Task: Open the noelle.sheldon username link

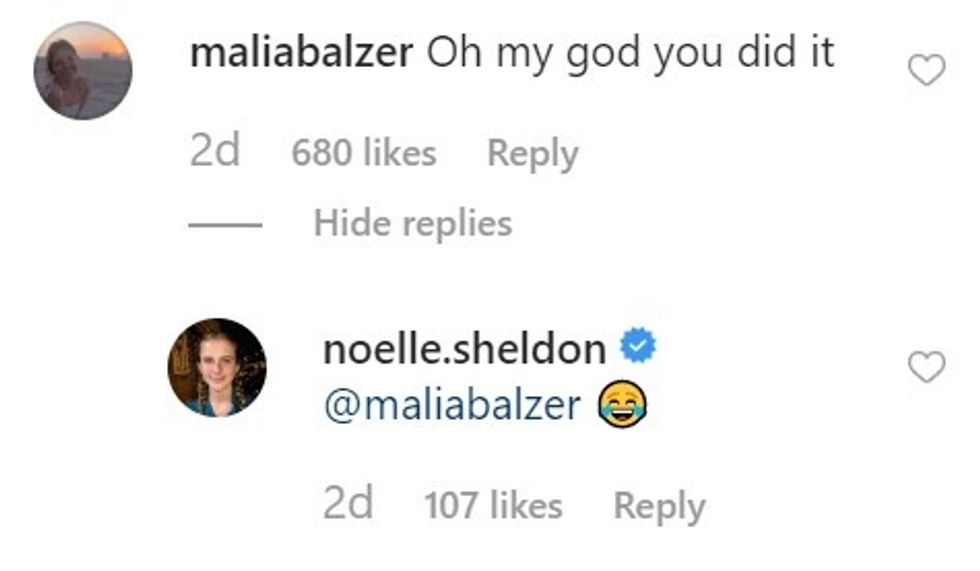Action: pos(465,349)
